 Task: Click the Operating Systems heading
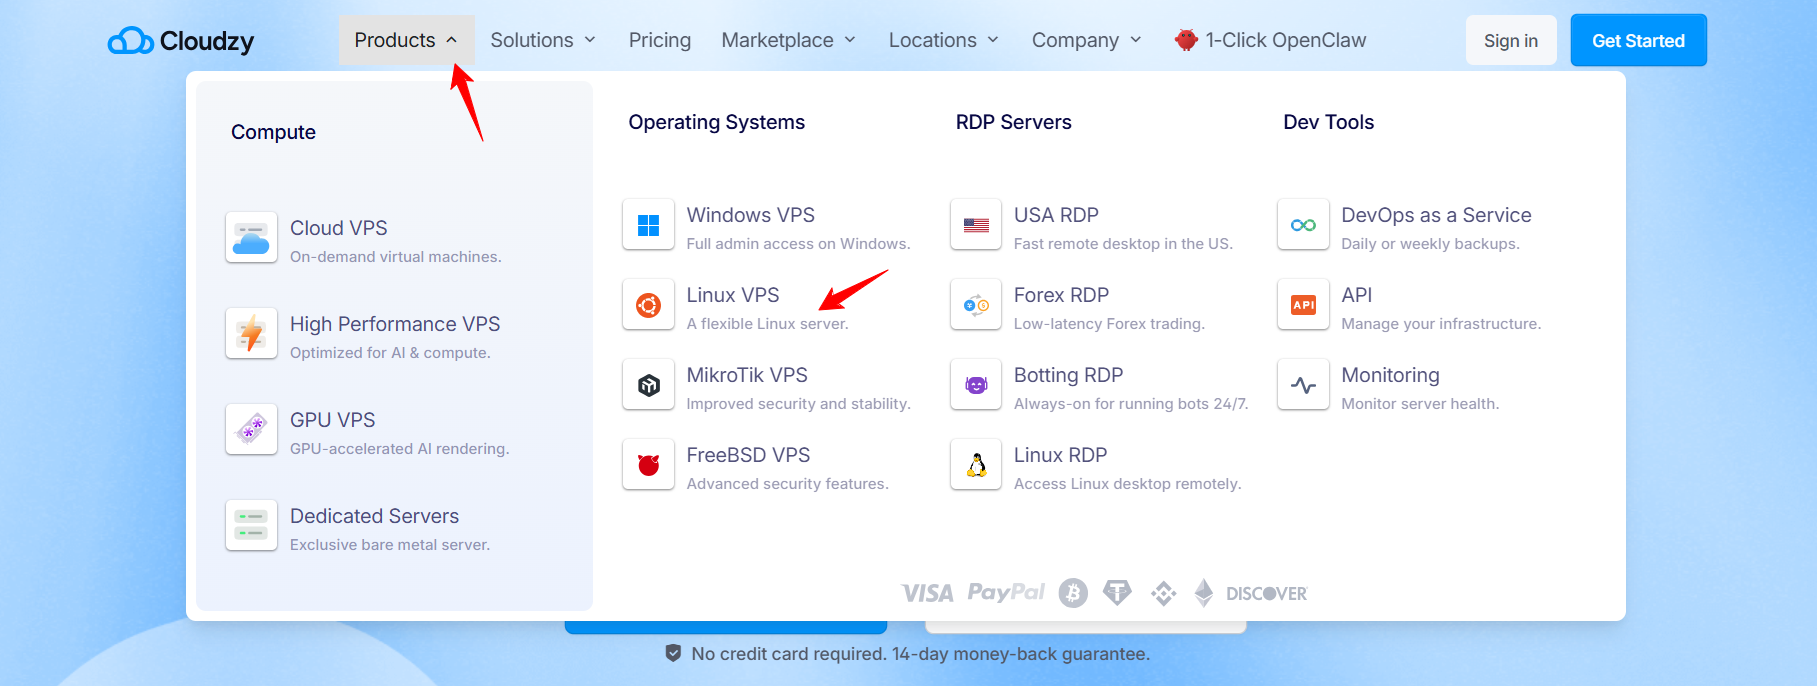[716, 122]
